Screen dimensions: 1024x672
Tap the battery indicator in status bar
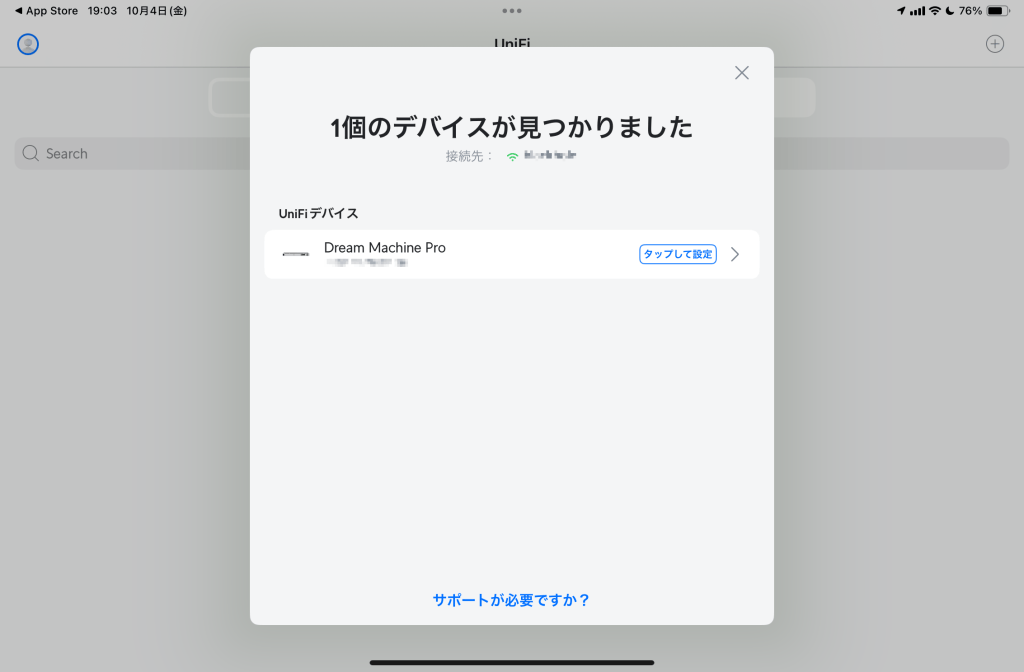pos(998,10)
